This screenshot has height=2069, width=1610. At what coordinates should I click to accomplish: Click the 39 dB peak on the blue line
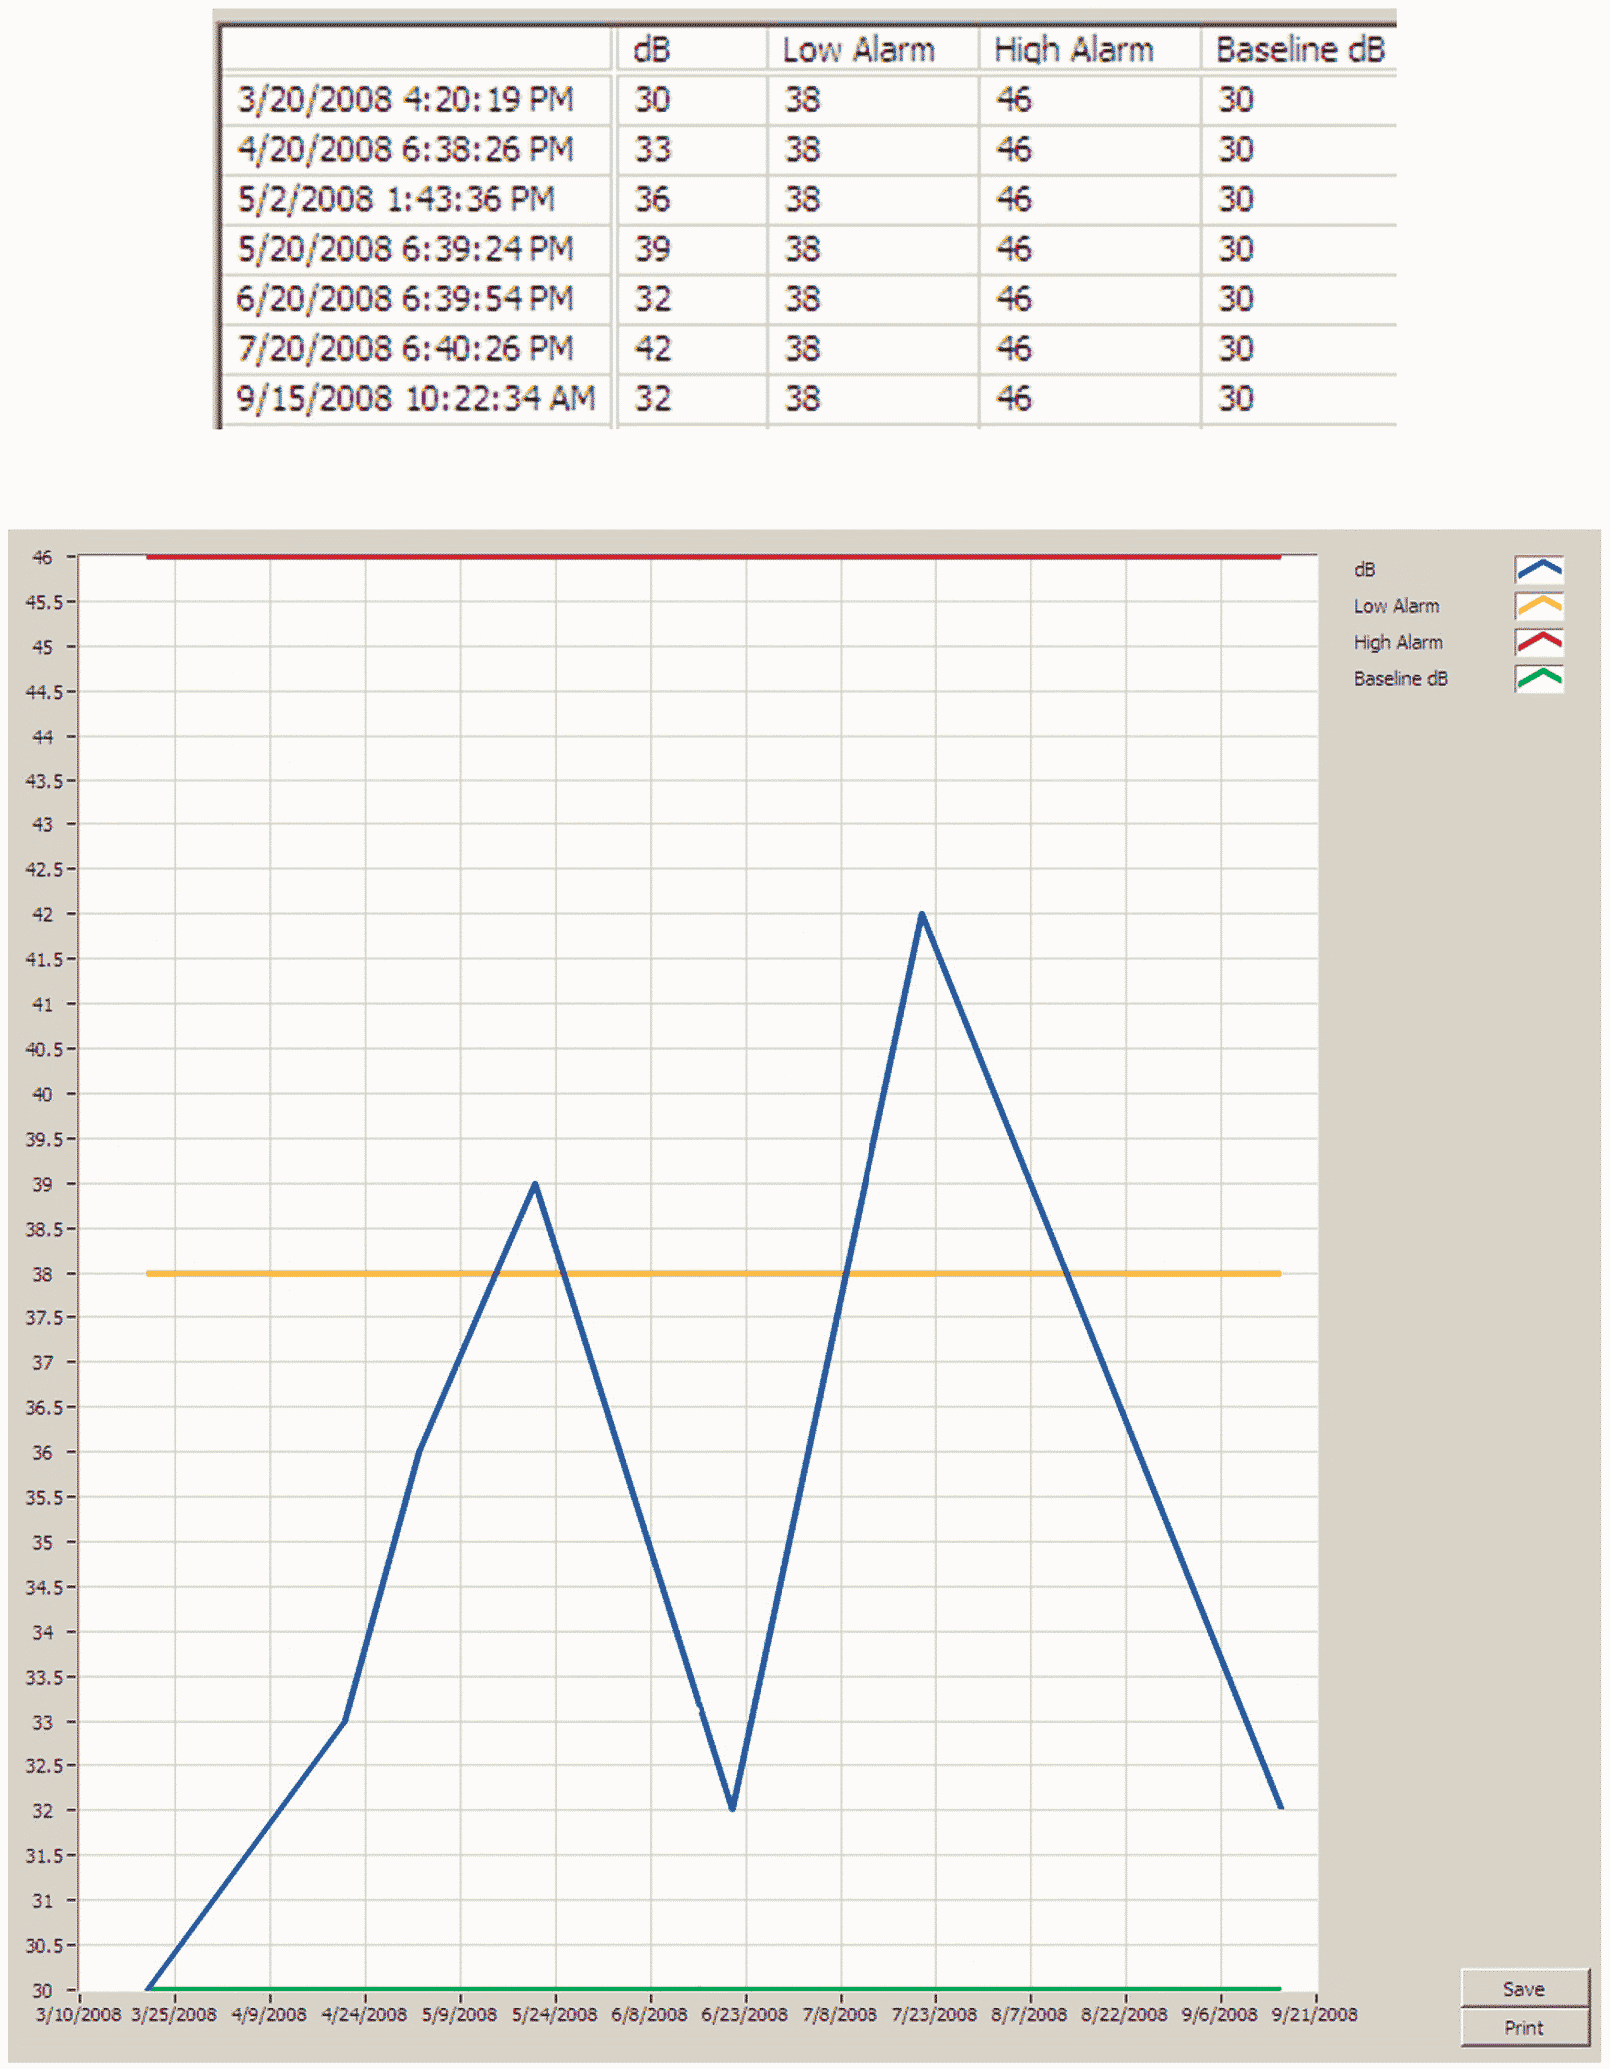coord(535,1185)
